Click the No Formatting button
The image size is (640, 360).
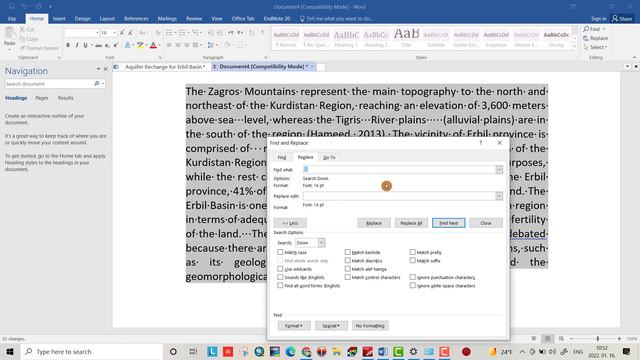coord(370,326)
